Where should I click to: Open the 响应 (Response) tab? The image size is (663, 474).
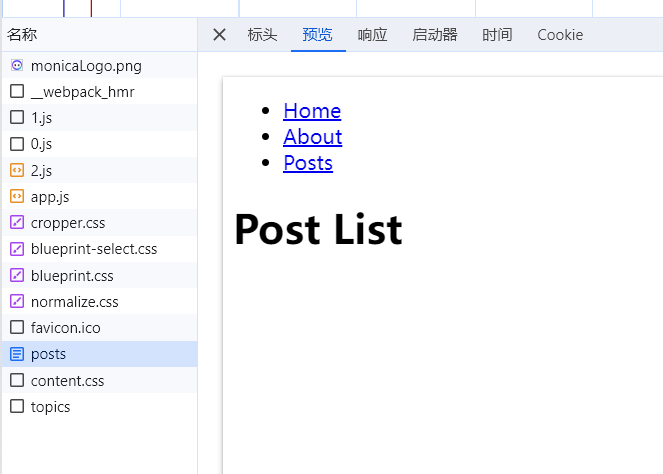[x=372, y=35]
